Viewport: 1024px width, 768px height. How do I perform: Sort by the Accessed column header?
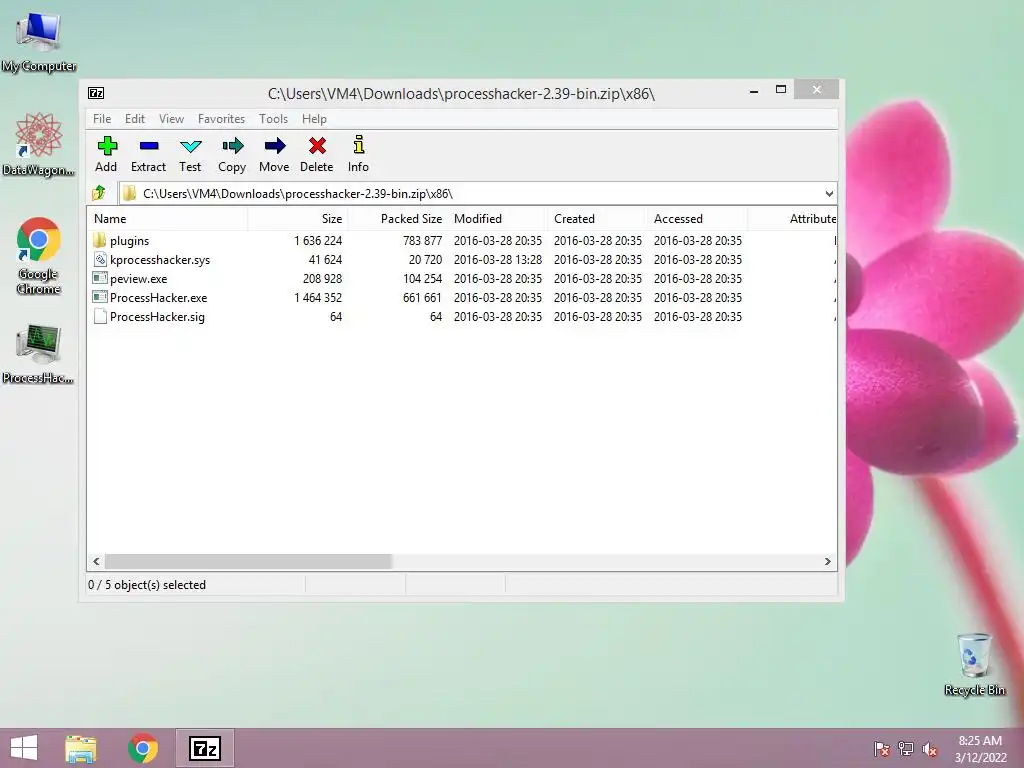697,219
